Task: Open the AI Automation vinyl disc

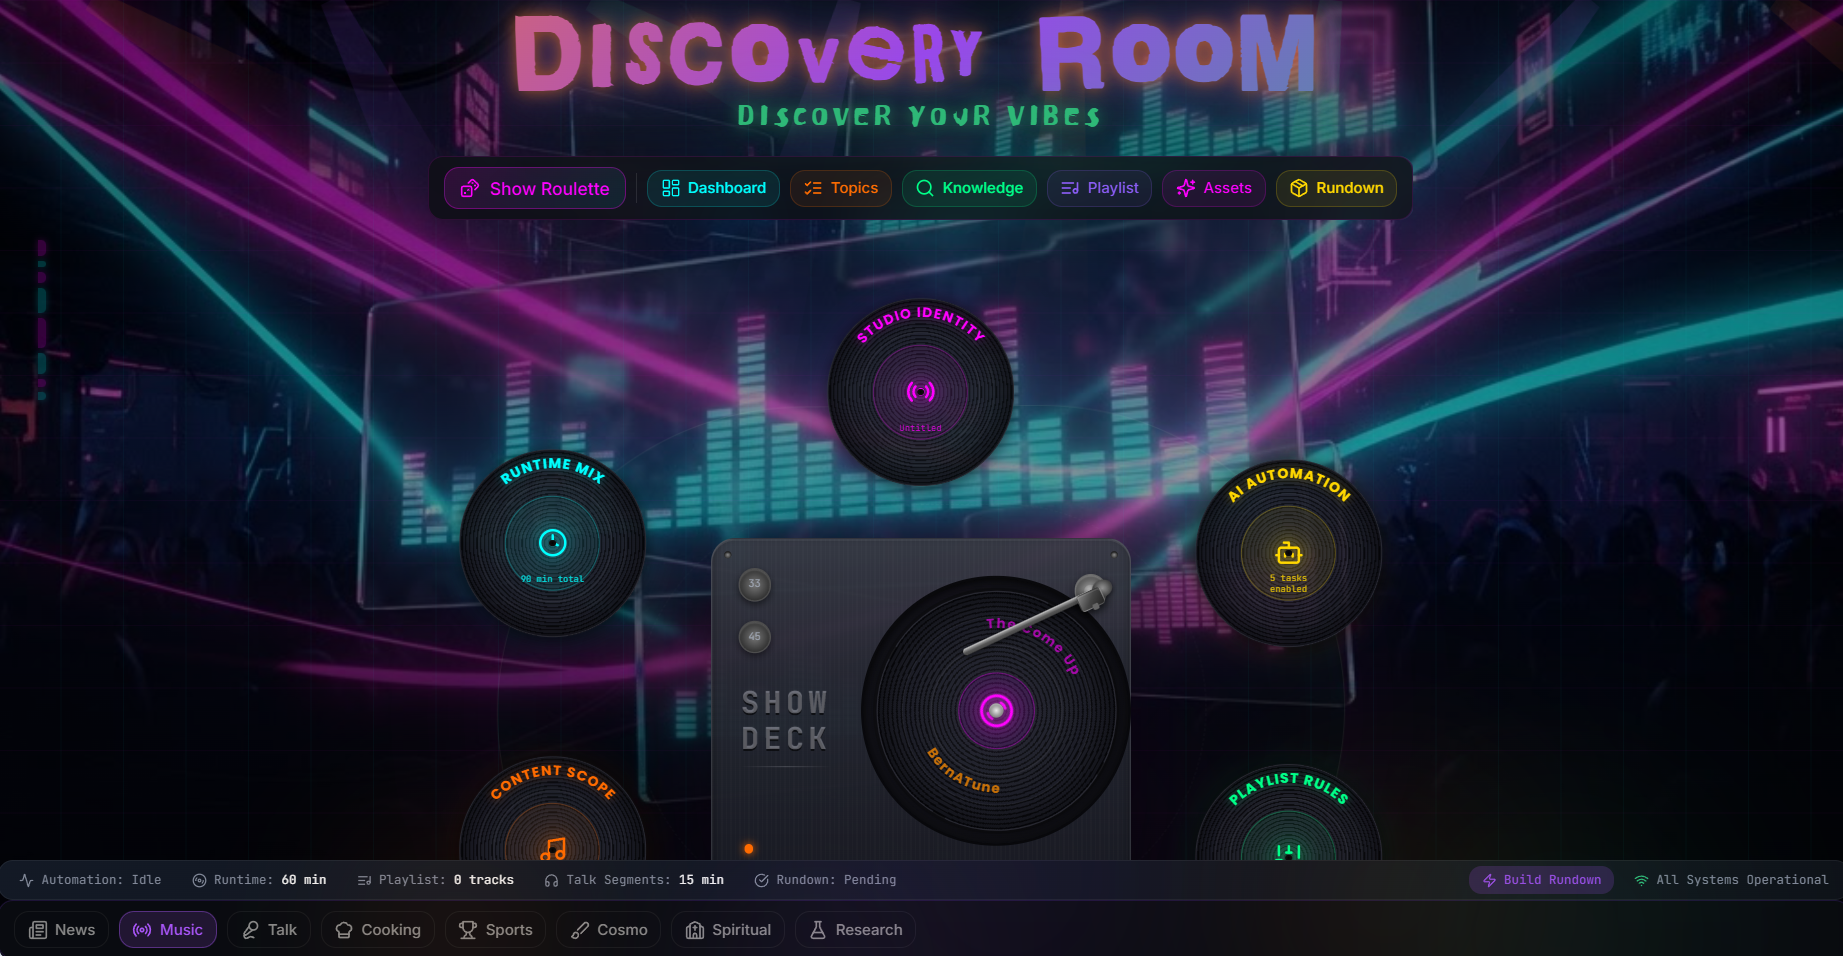Action: [1289, 553]
